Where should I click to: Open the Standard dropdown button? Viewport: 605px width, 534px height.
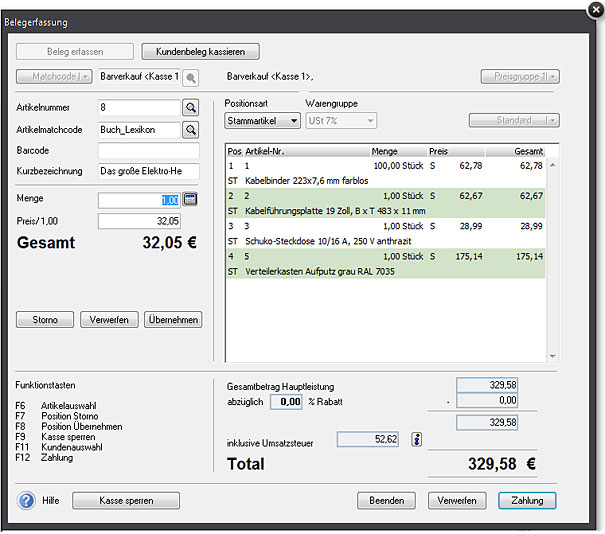pyautogui.click(x=514, y=120)
